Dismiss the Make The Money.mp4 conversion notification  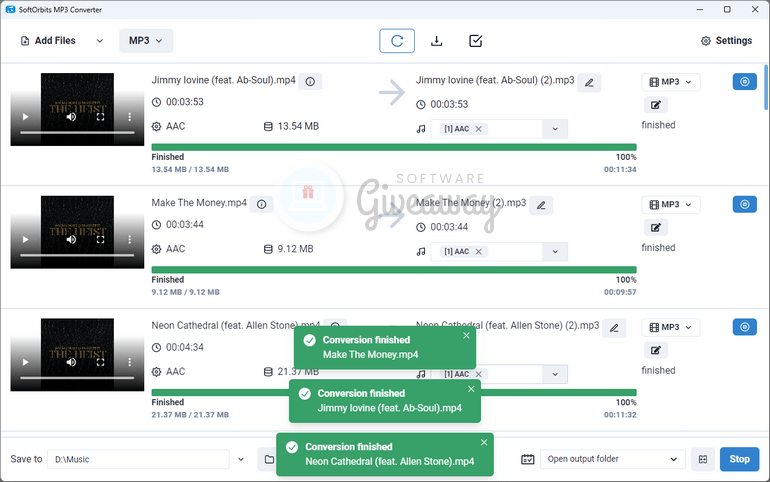[466, 336]
